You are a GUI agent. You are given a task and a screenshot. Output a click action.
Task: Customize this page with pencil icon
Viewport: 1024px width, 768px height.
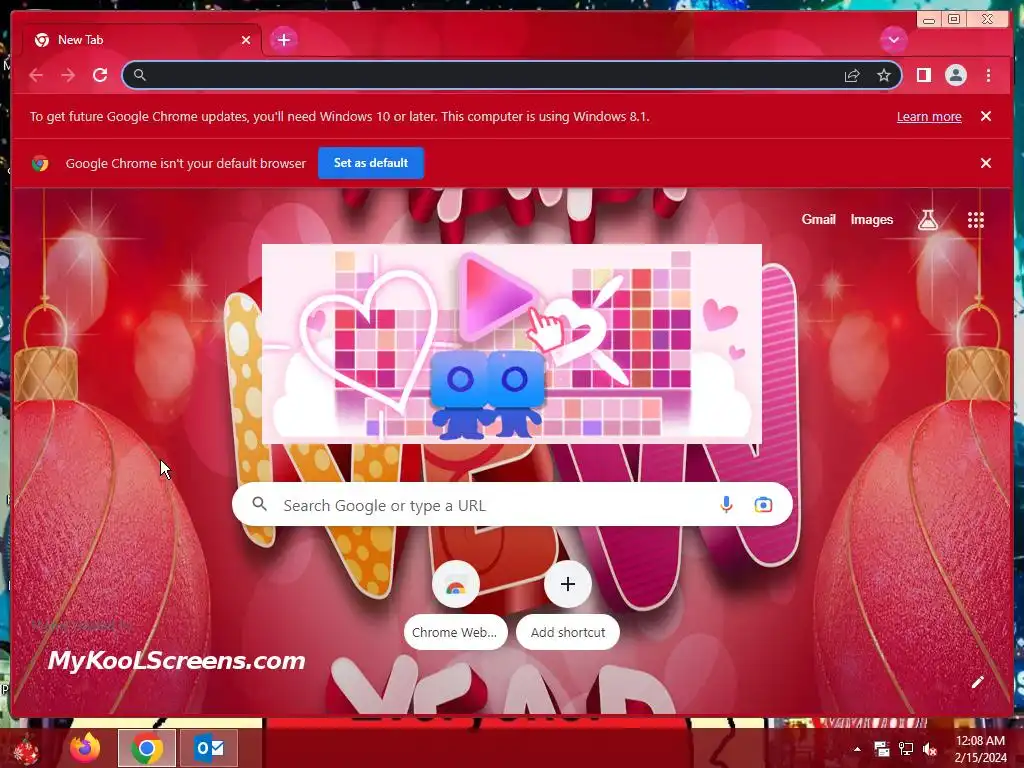click(977, 682)
